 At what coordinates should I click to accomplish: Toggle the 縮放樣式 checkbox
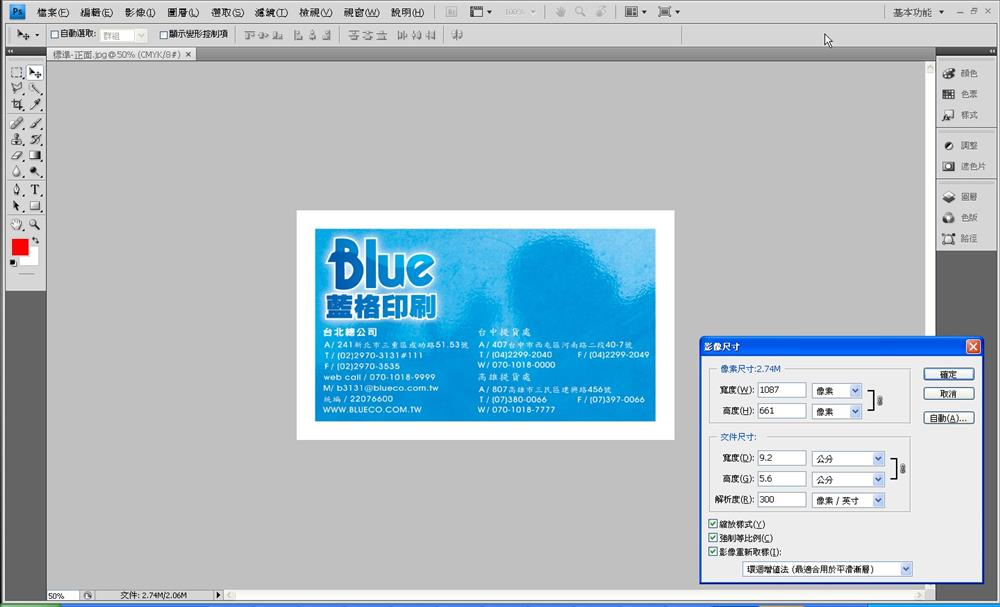click(712, 524)
